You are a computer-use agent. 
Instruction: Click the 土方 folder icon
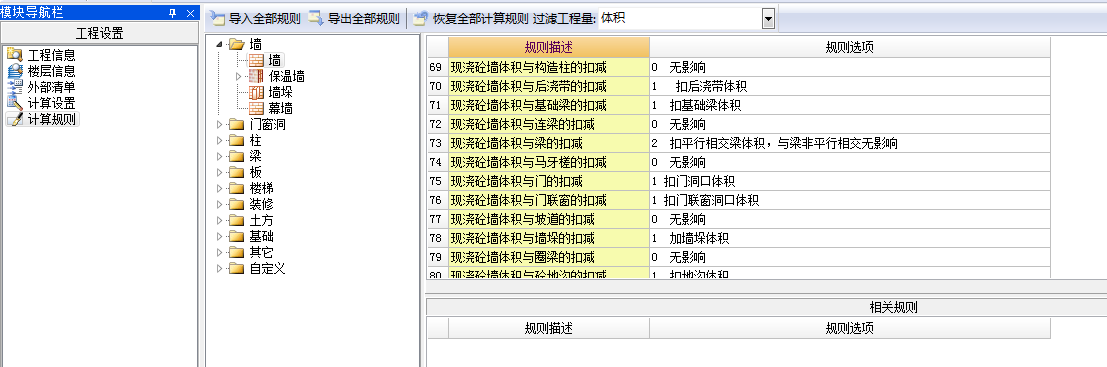tap(237, 221)
